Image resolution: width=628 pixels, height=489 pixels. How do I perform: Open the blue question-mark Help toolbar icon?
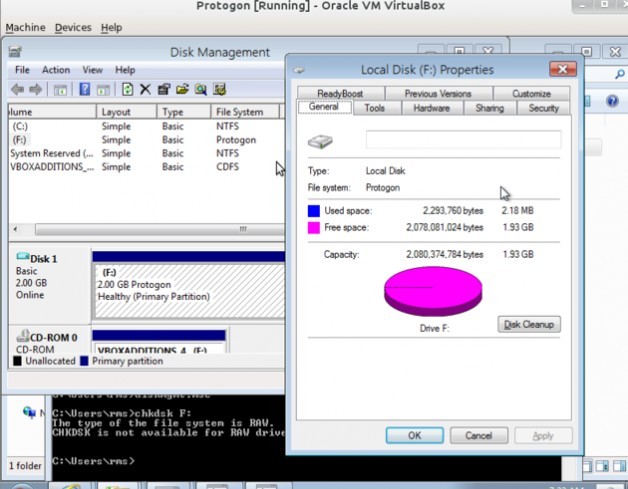point(85,89)
